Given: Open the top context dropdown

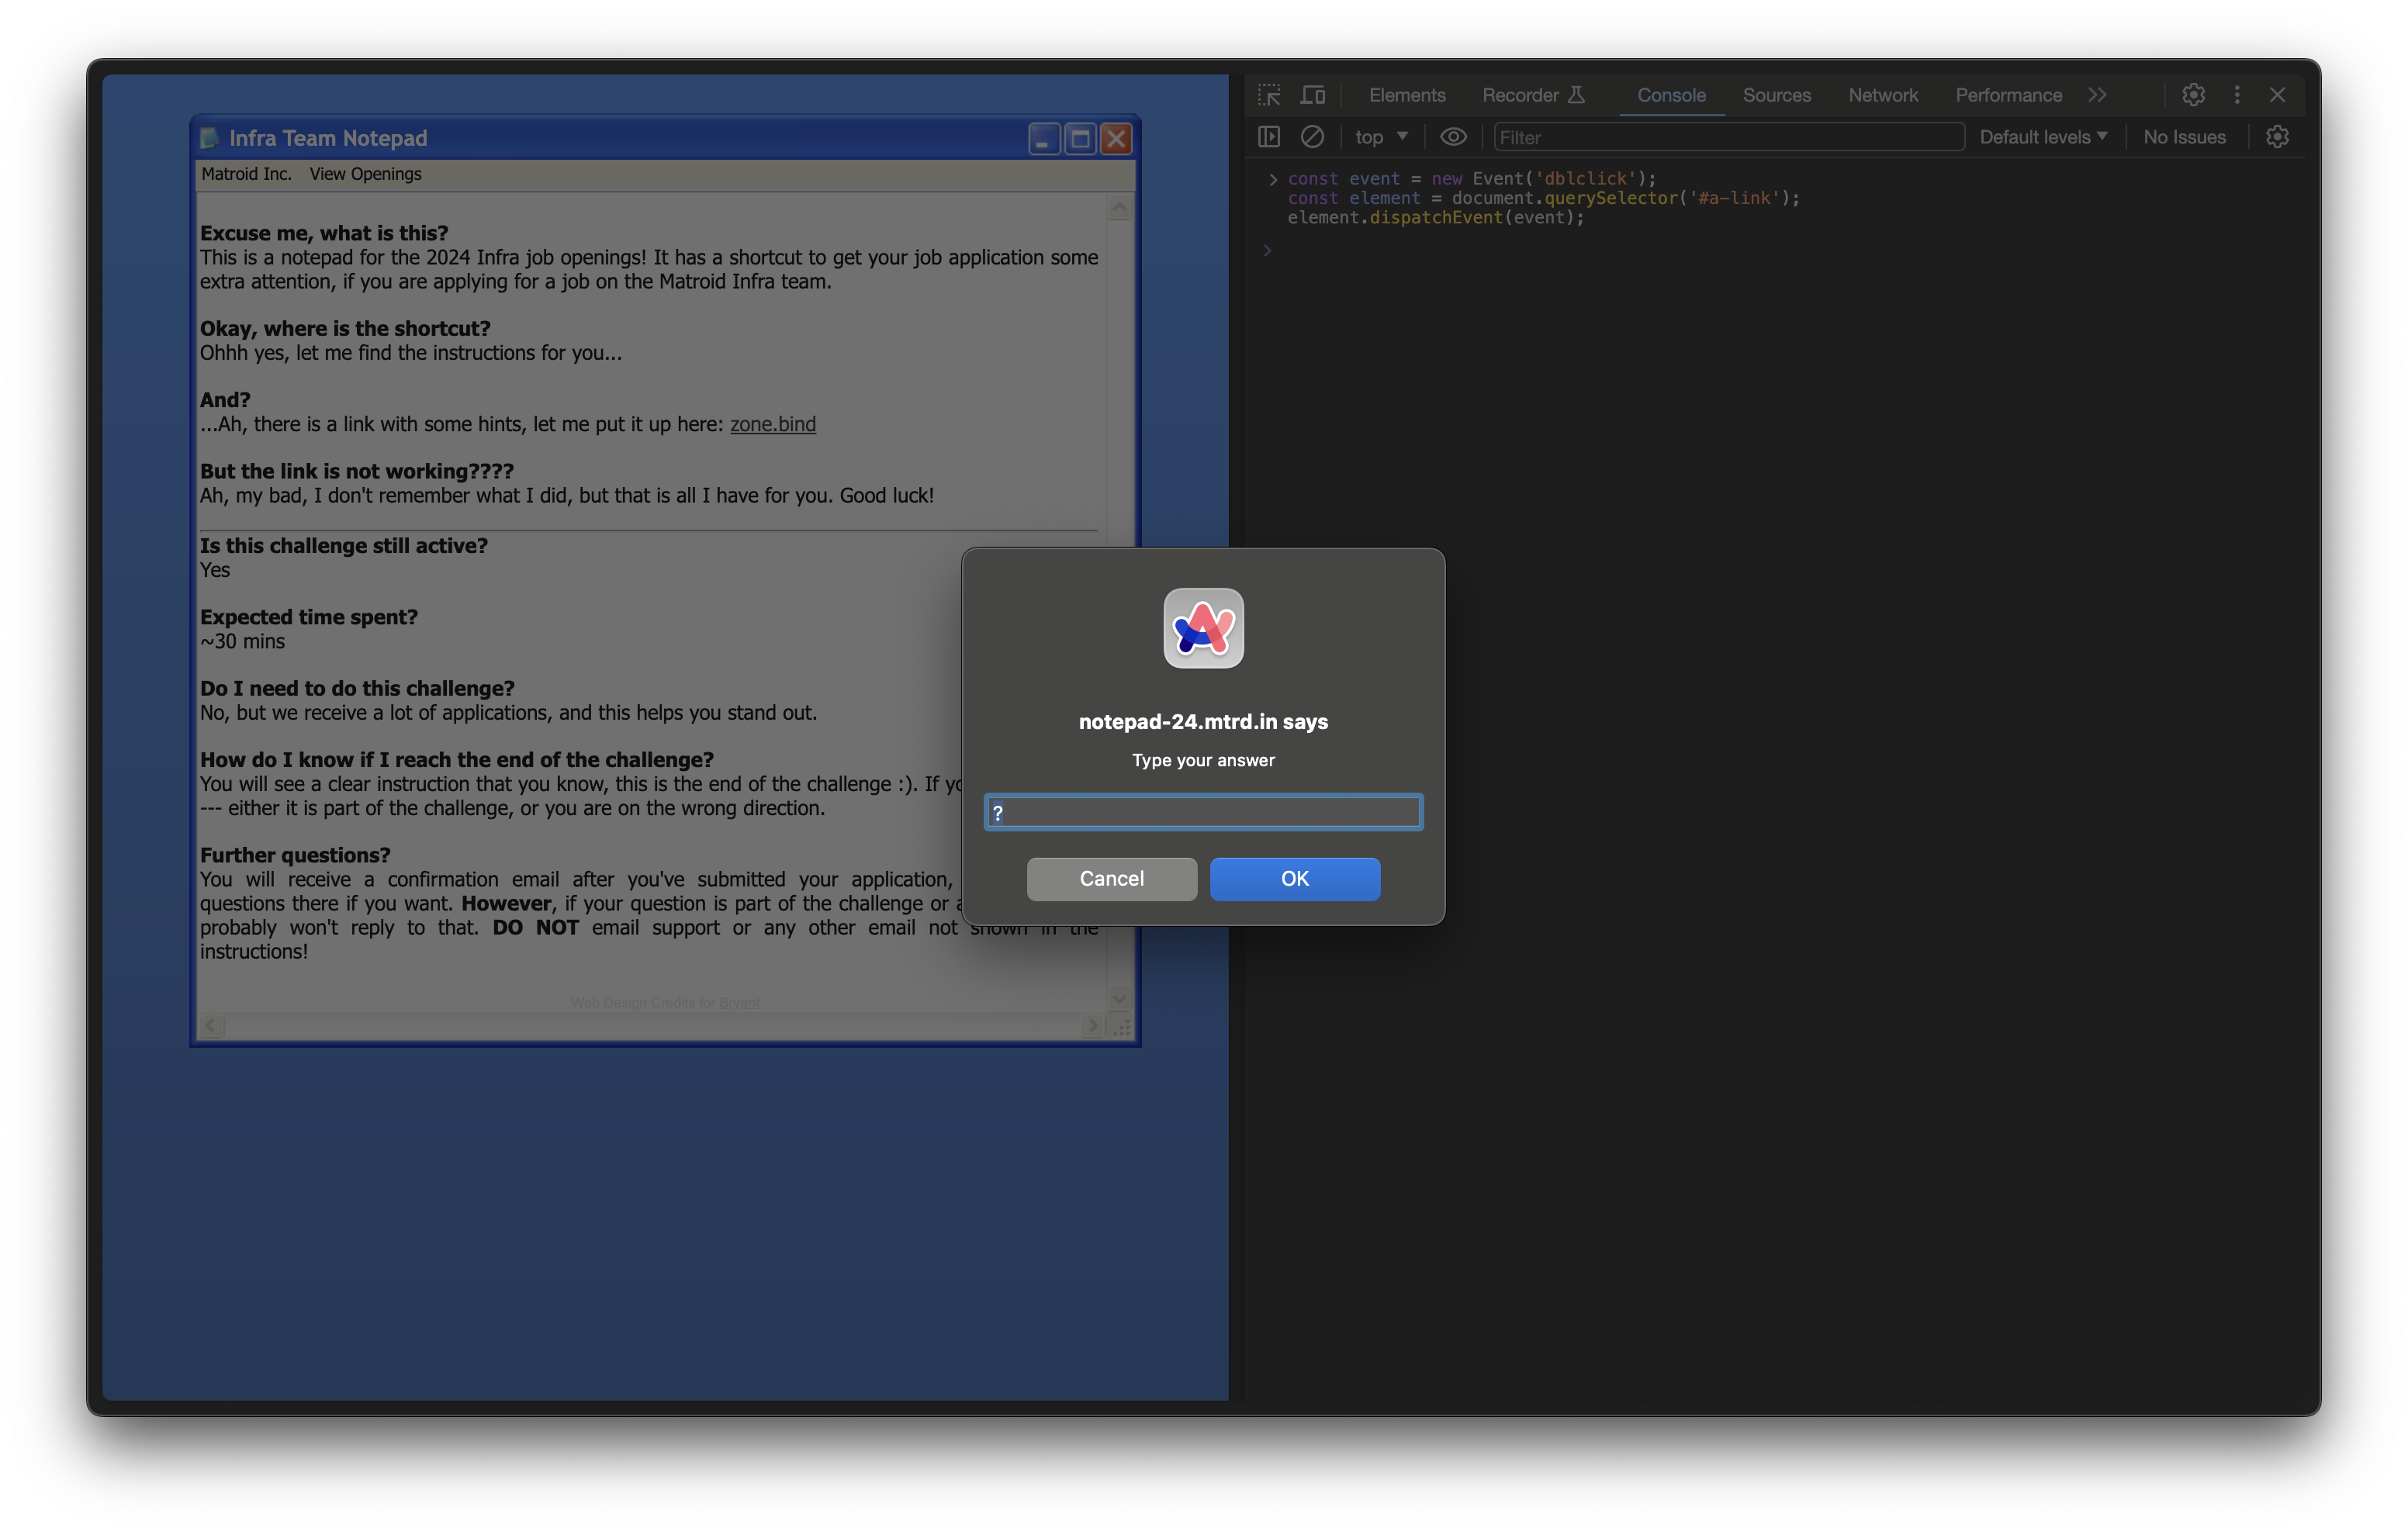Looking at the screenshot, I should [x=1381, y=137].
